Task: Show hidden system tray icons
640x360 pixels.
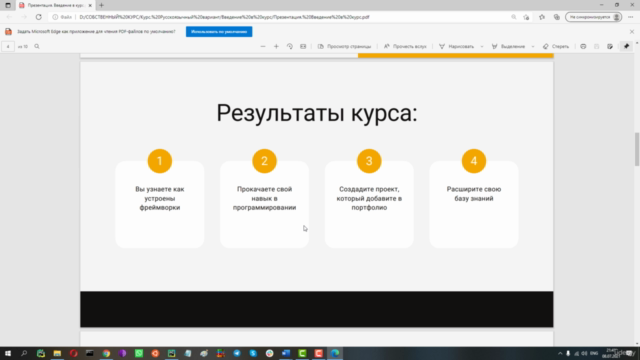Action: click(x=560, y=353)
